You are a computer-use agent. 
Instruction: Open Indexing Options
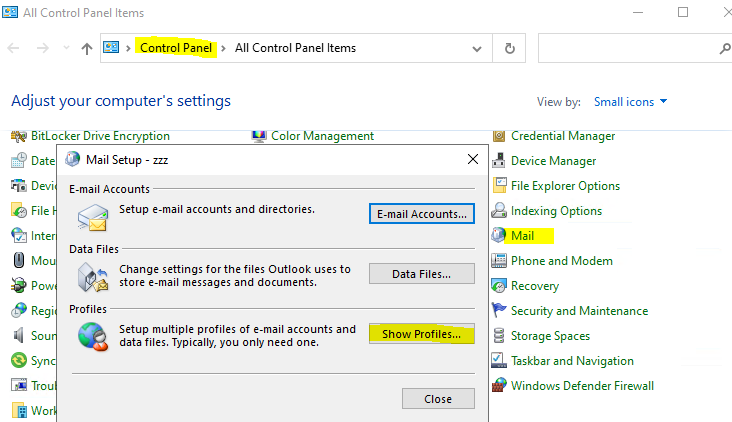click(x=556, y=211)
